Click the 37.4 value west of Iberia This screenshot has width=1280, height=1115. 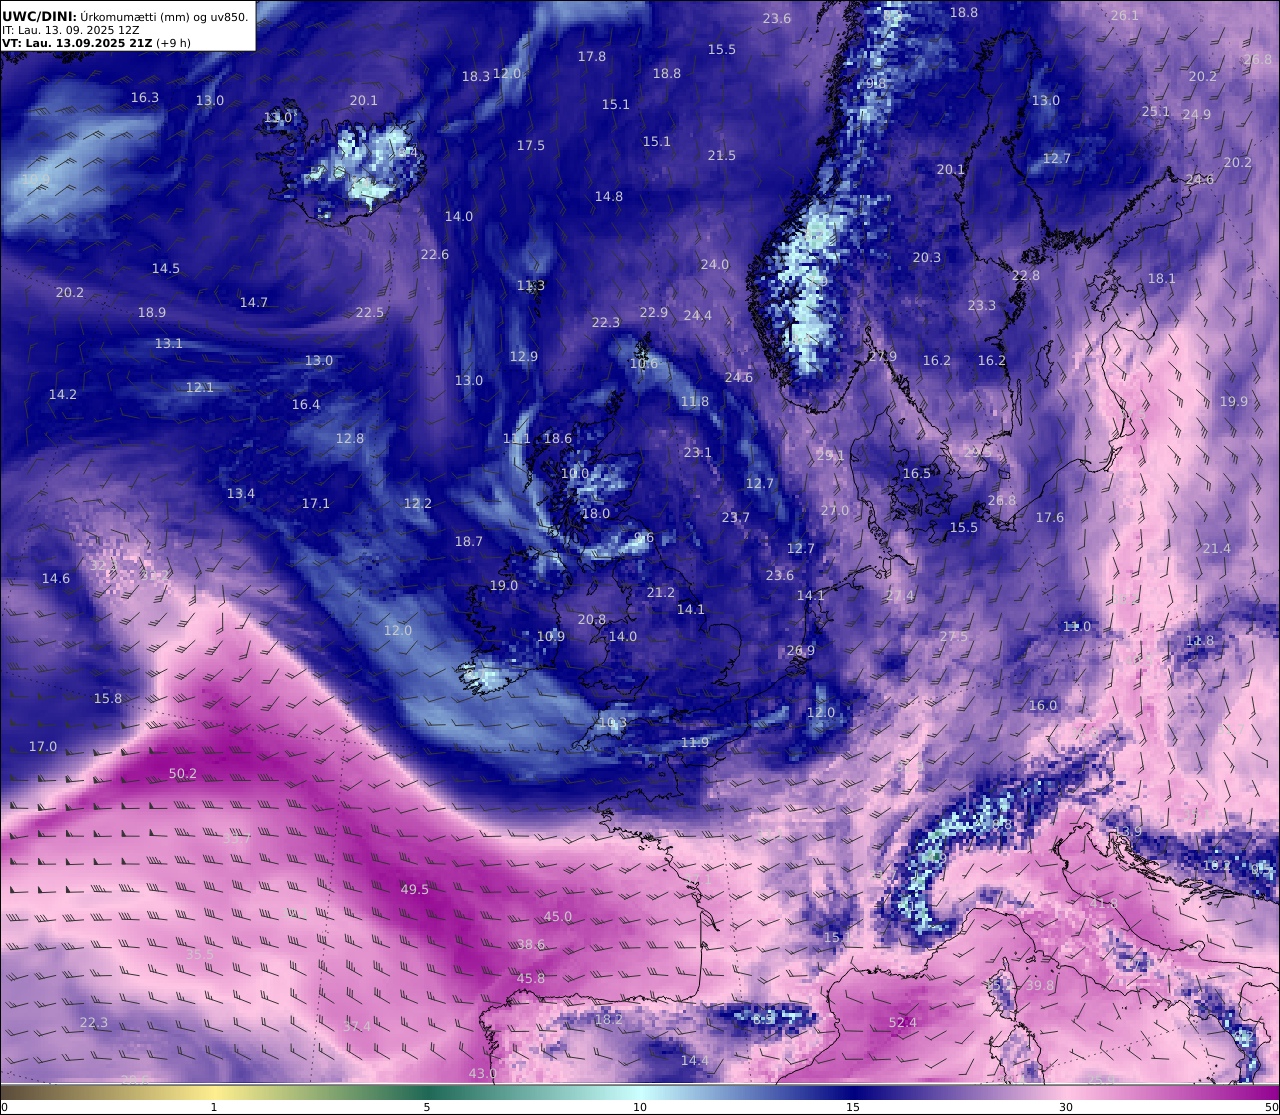[357, 1026]
